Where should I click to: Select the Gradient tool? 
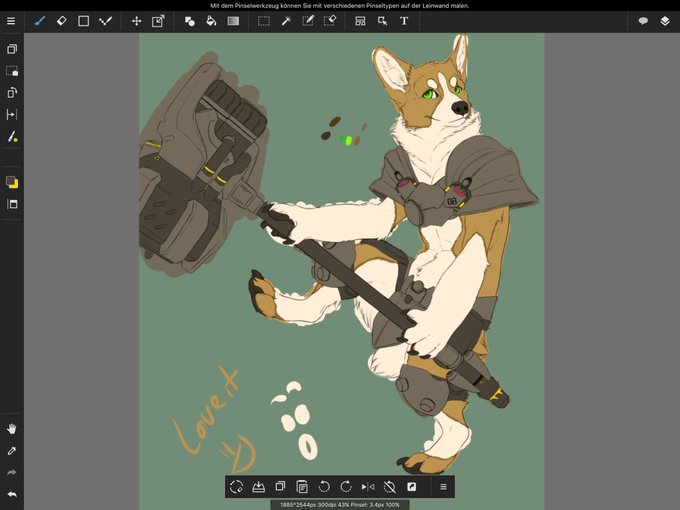(x=233, y=21)
